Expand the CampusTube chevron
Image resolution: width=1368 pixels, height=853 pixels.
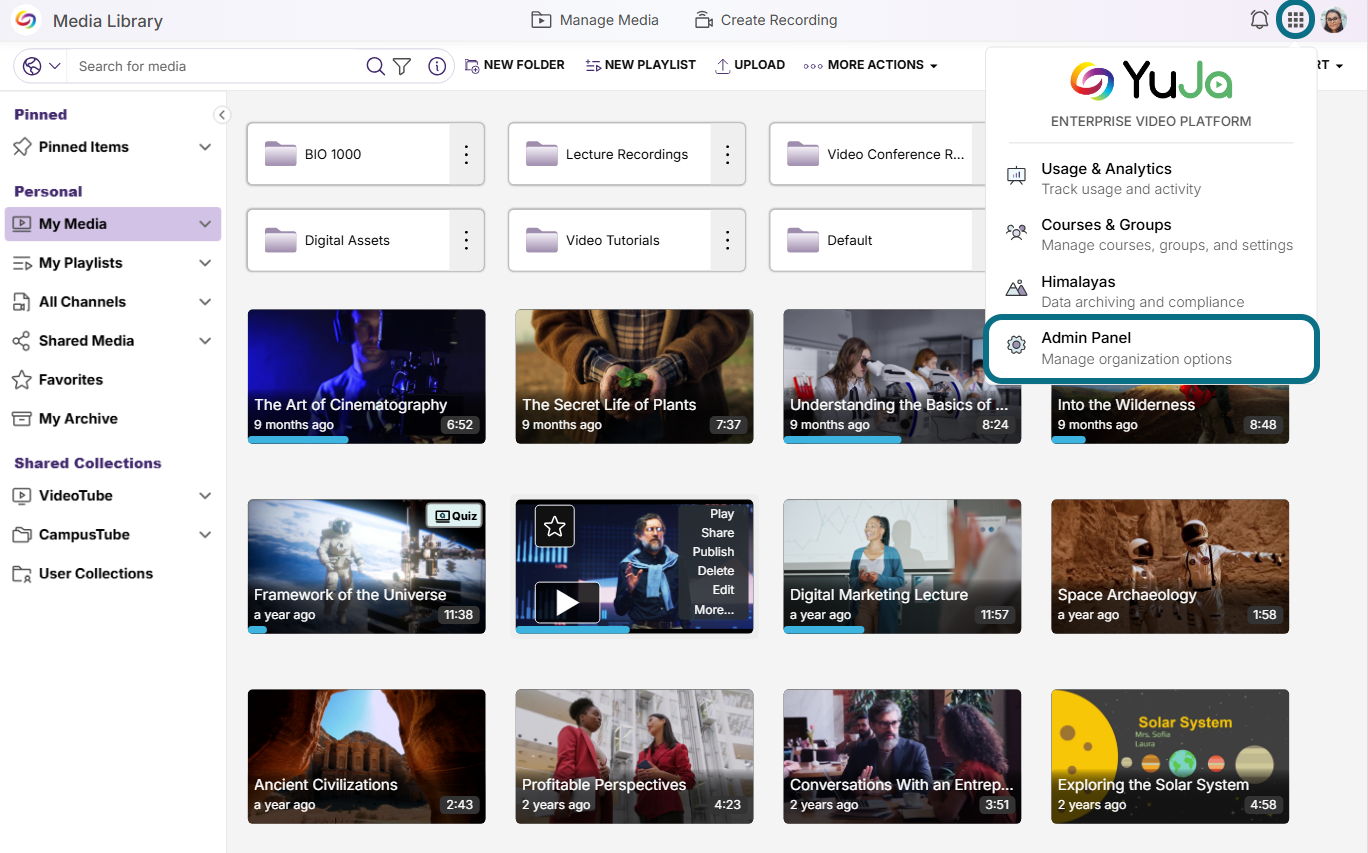click(205, 535)
